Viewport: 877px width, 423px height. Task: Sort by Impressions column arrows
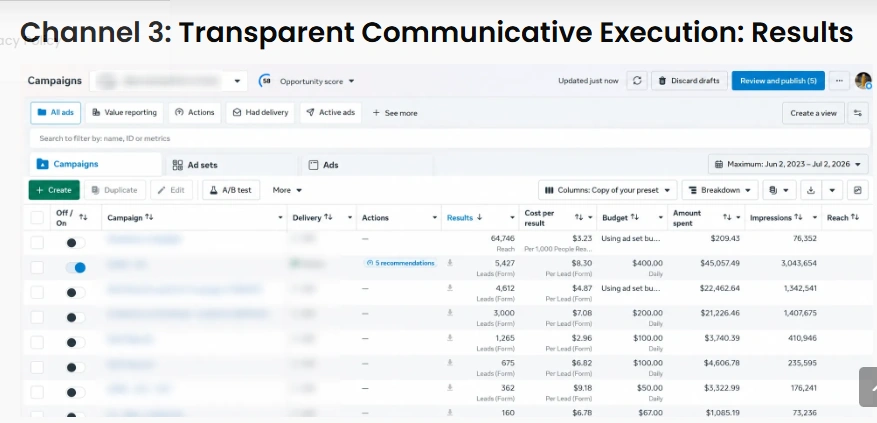click(x=798, y=217)
